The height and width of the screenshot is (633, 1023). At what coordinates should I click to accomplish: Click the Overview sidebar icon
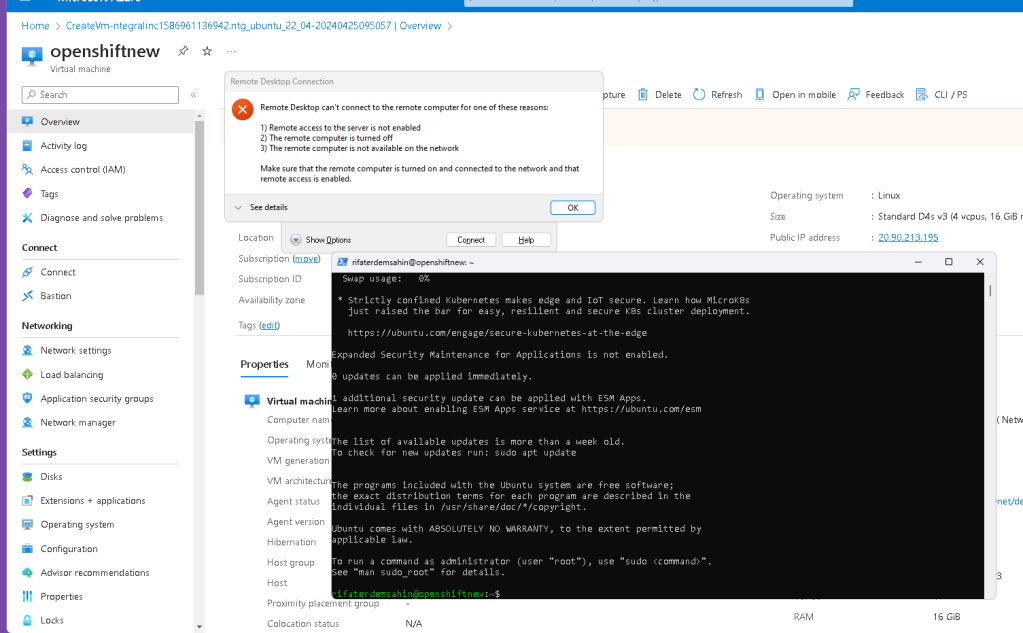27,121
